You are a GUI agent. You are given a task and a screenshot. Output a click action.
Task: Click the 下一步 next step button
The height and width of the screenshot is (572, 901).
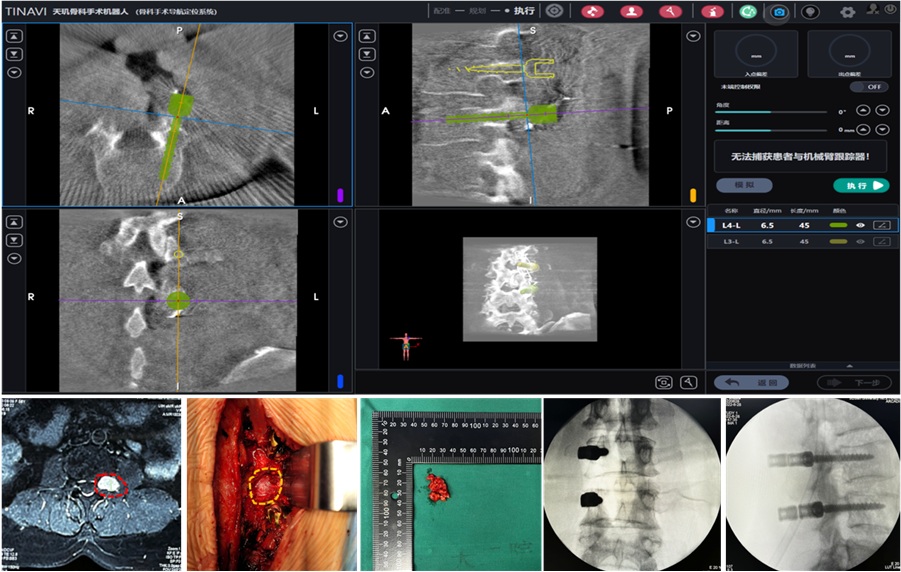854,382
